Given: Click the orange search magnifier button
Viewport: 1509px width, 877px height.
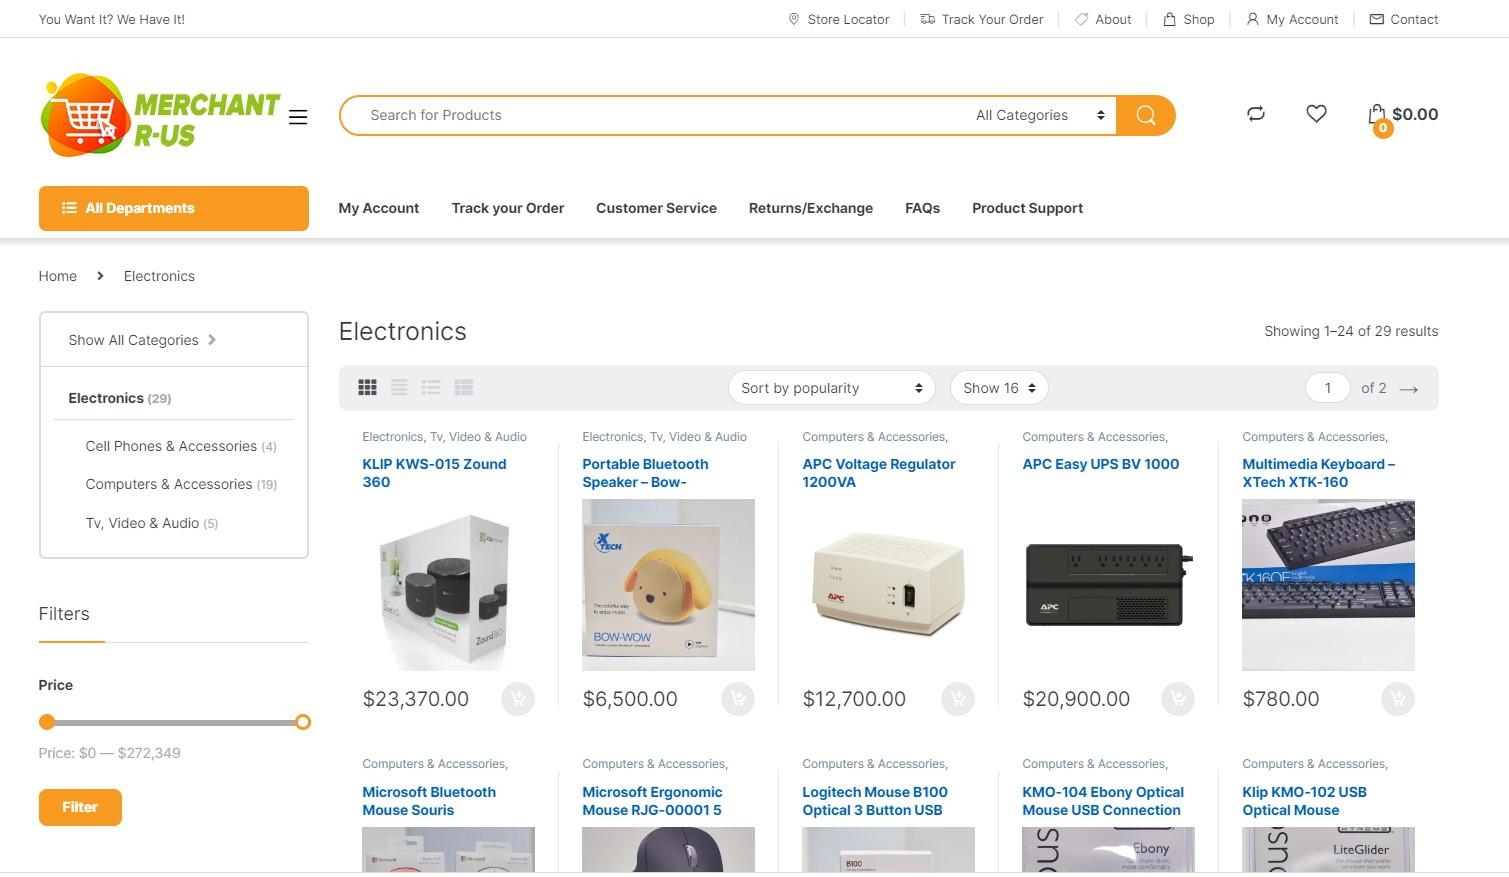Looking at the screenshot, I should 1145,115.
